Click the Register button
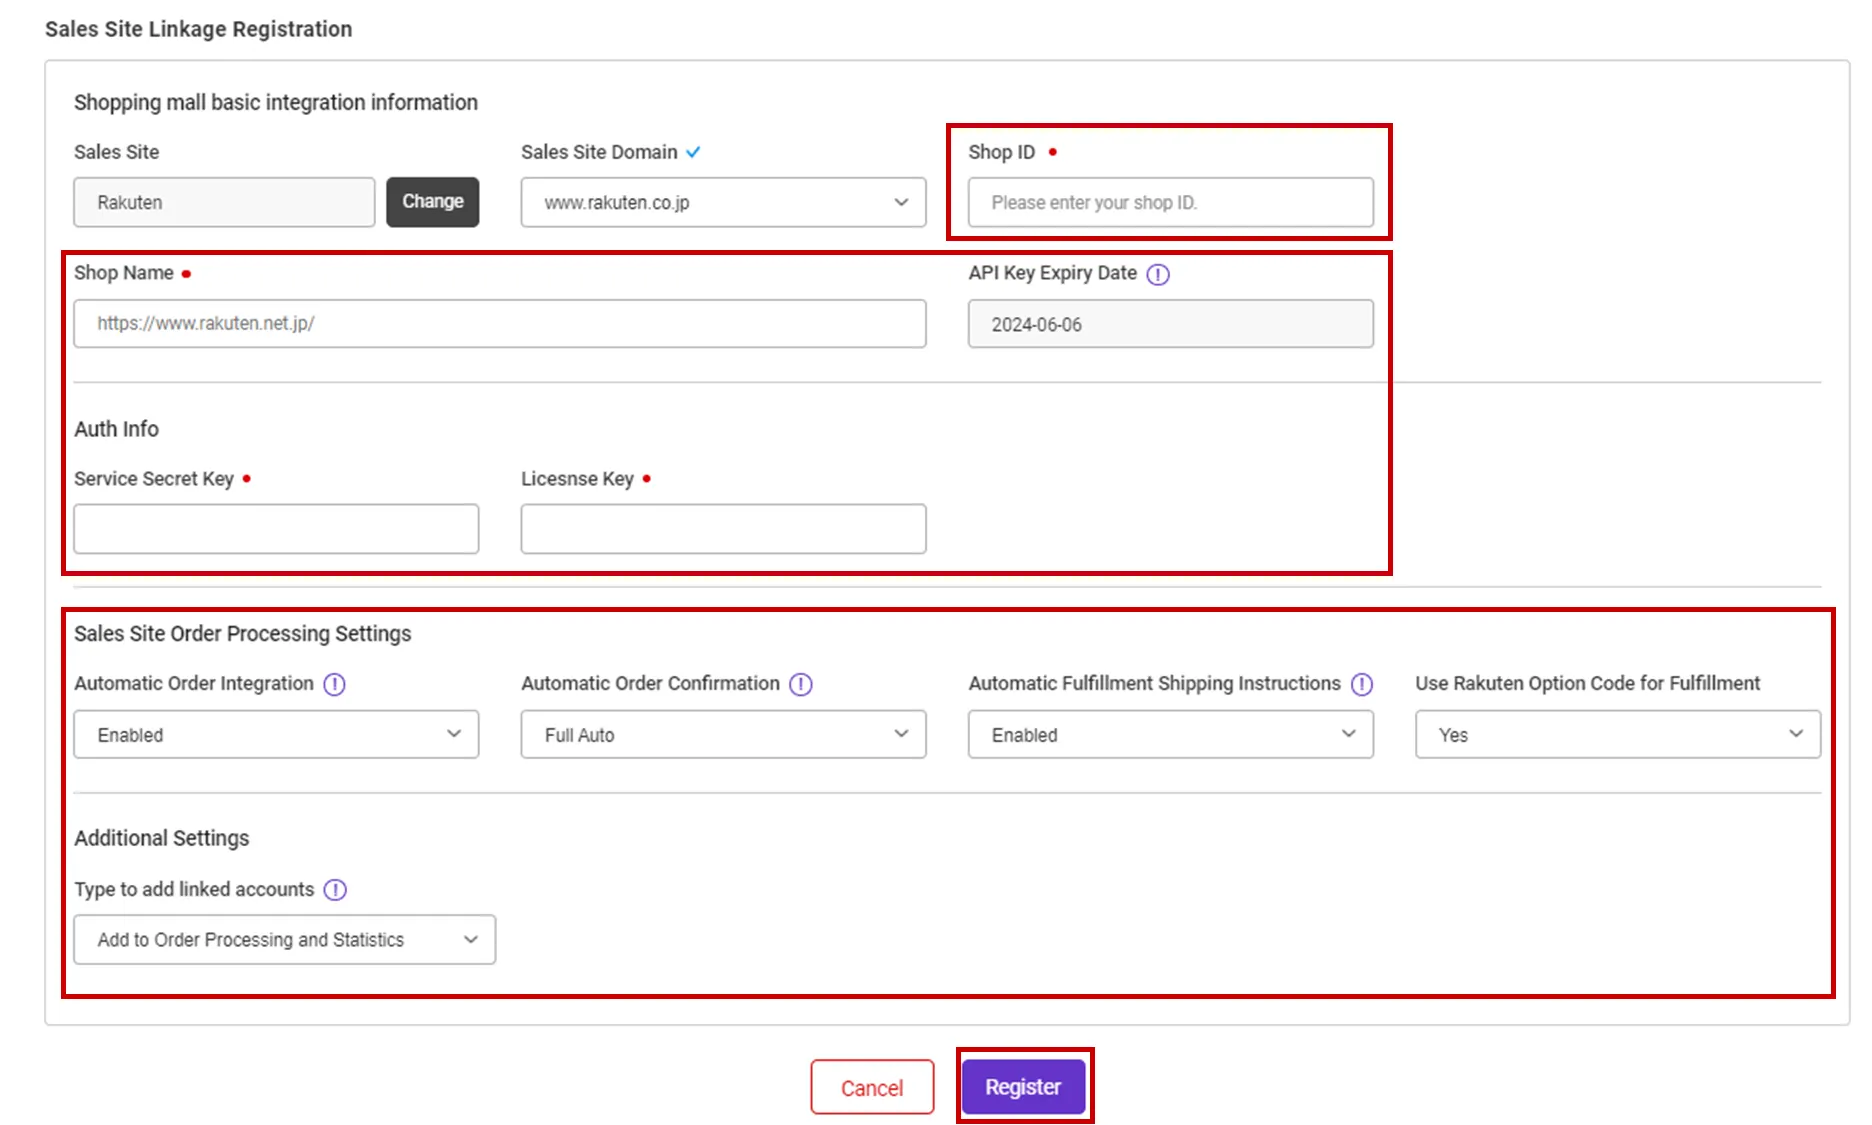1872x1125 pixels. [x=1023, y=1087]
